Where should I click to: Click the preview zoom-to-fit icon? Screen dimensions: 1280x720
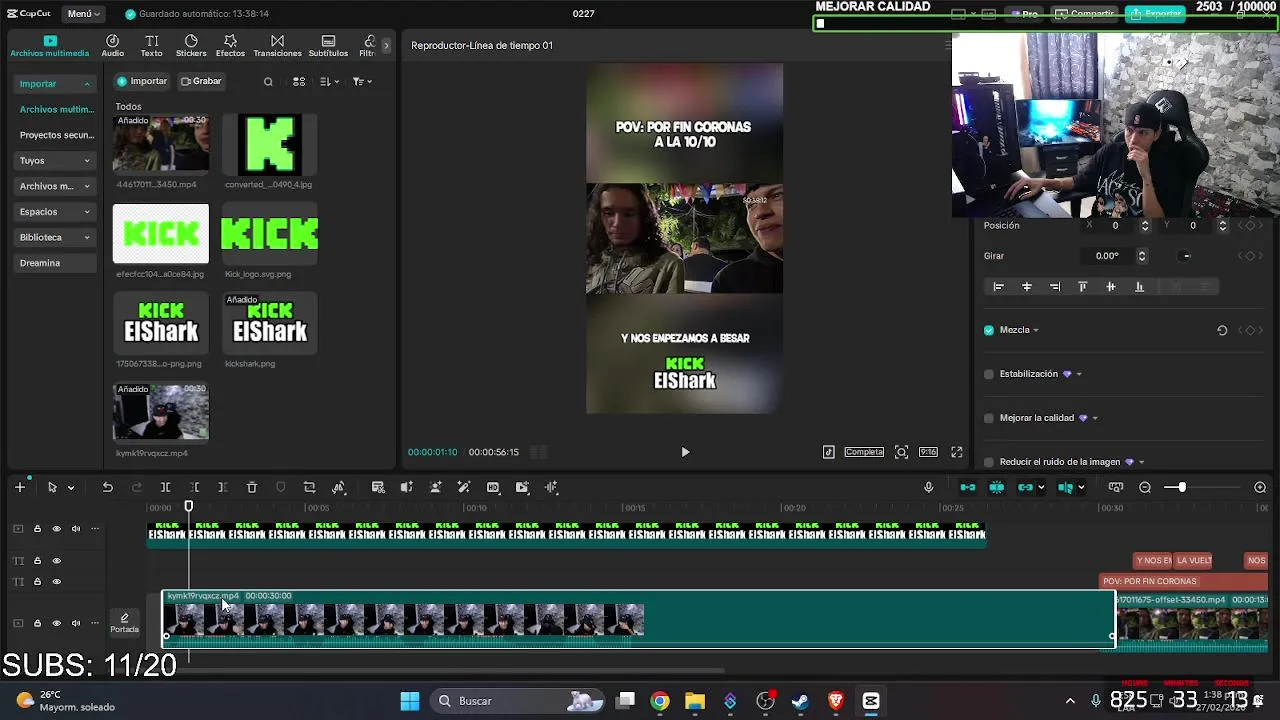click(x=901, y=452)
